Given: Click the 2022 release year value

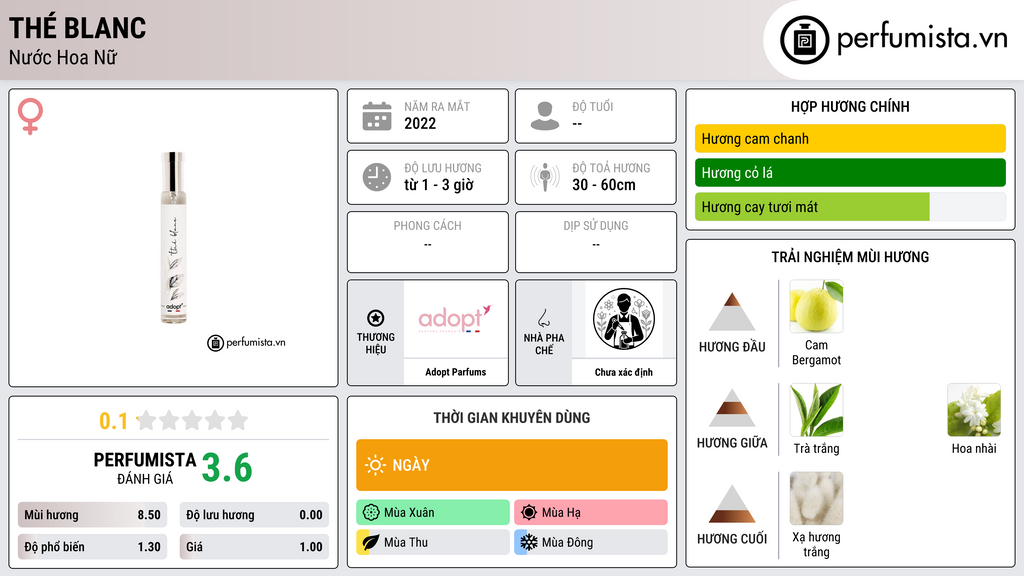Looking at the screenshot, I should 420,123.
